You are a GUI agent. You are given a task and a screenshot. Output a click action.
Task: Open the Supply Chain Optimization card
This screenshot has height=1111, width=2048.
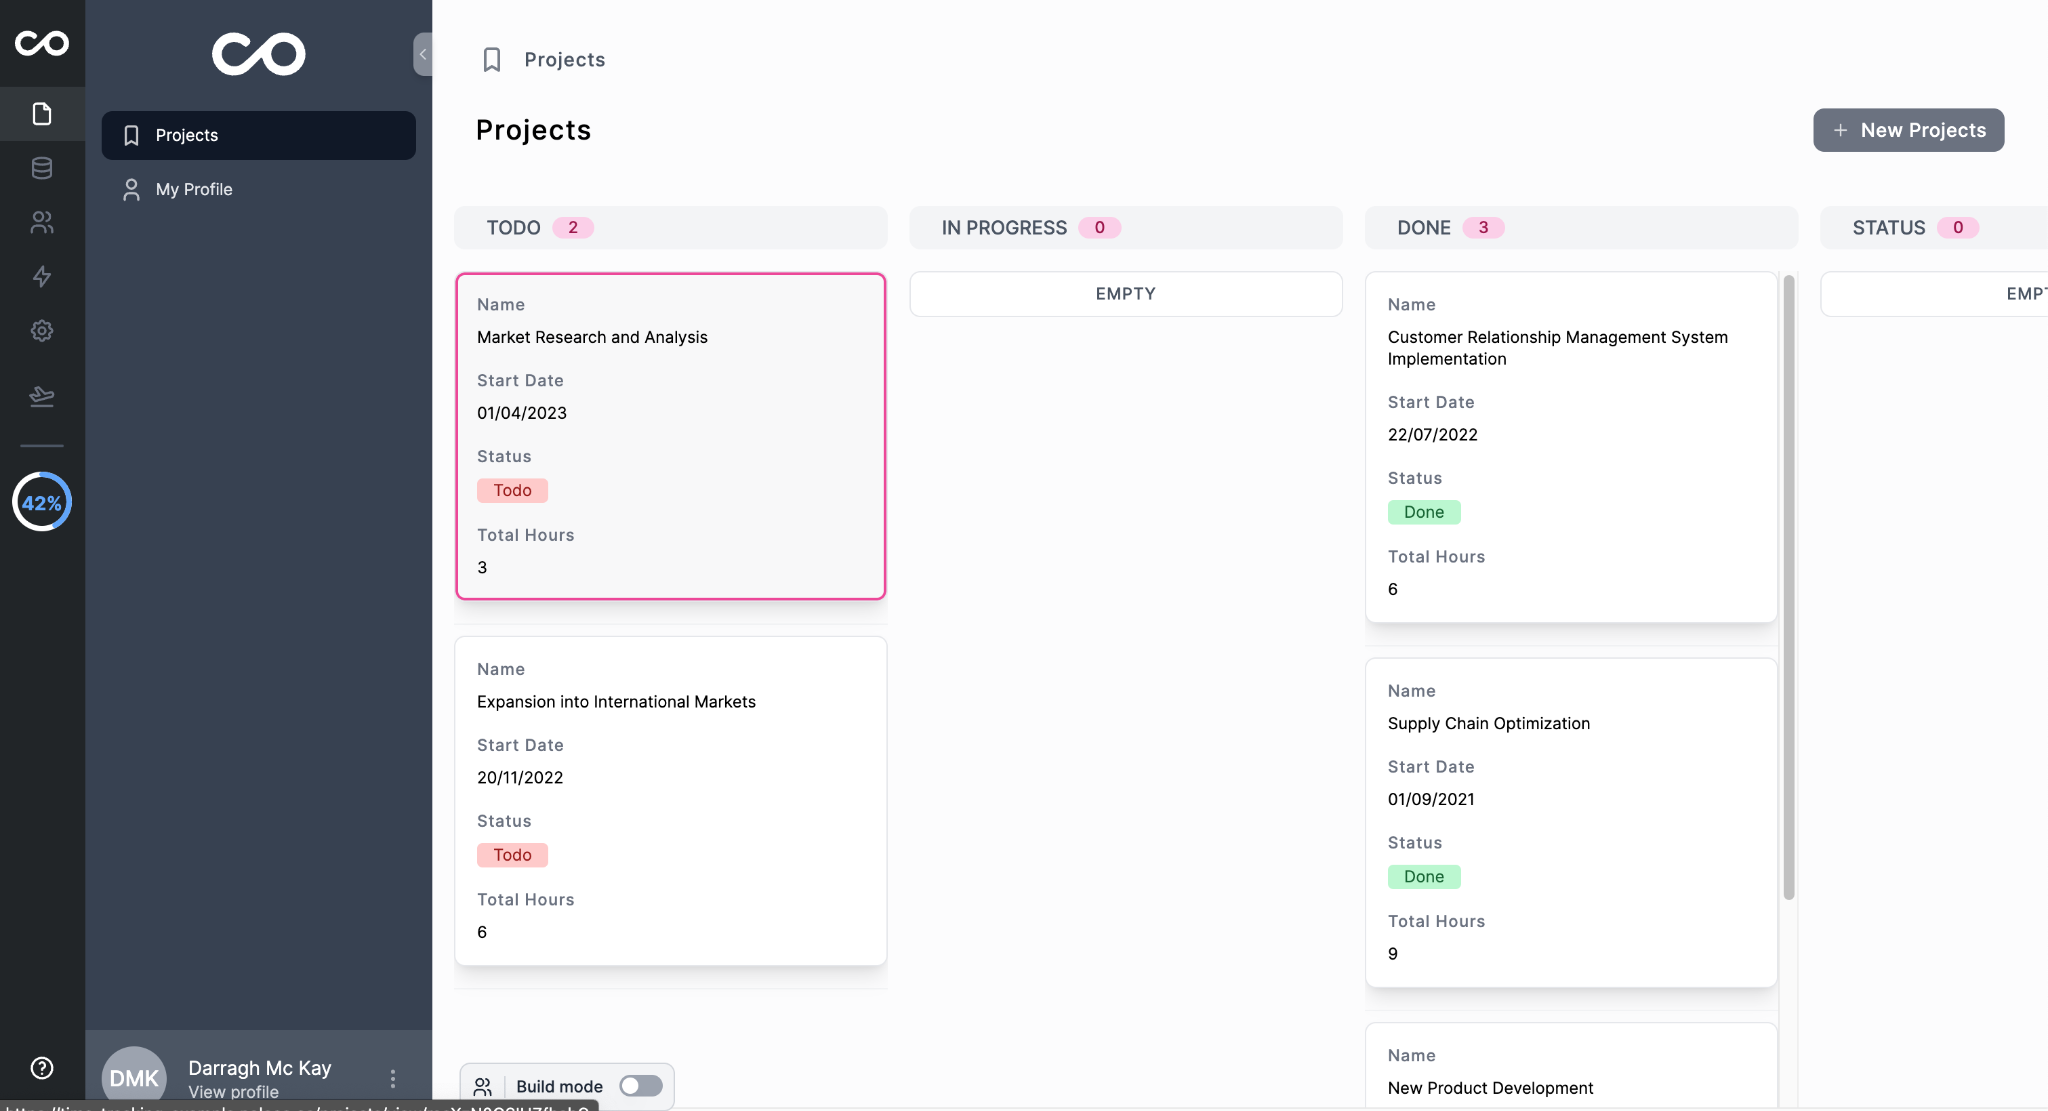[x=1570, y=822]
